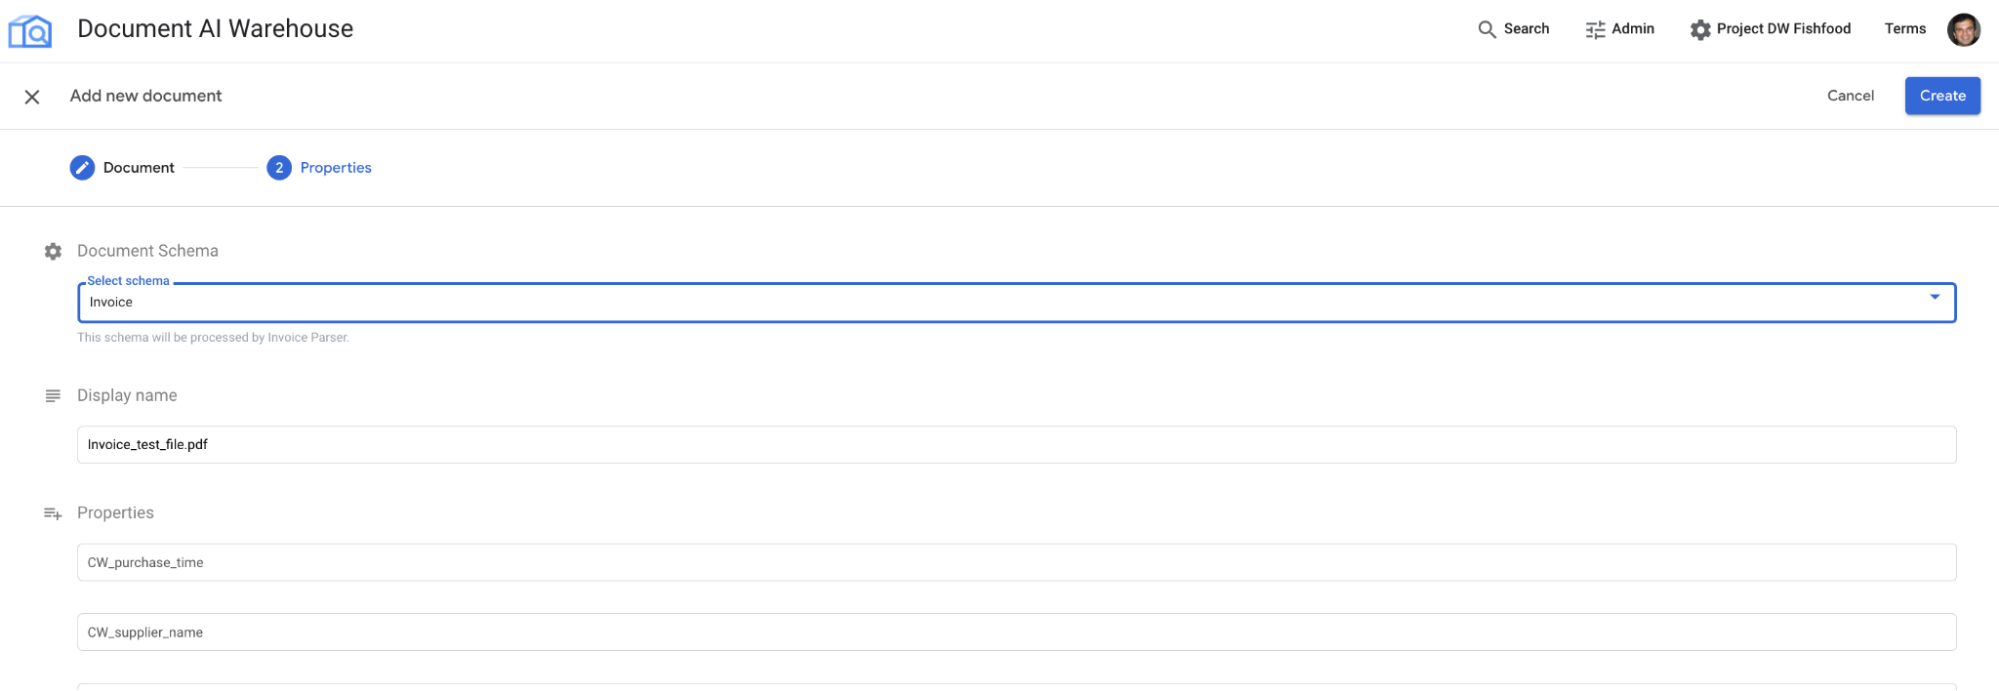
Task: Click the Display name lines icon
Action: click(53, 396)
